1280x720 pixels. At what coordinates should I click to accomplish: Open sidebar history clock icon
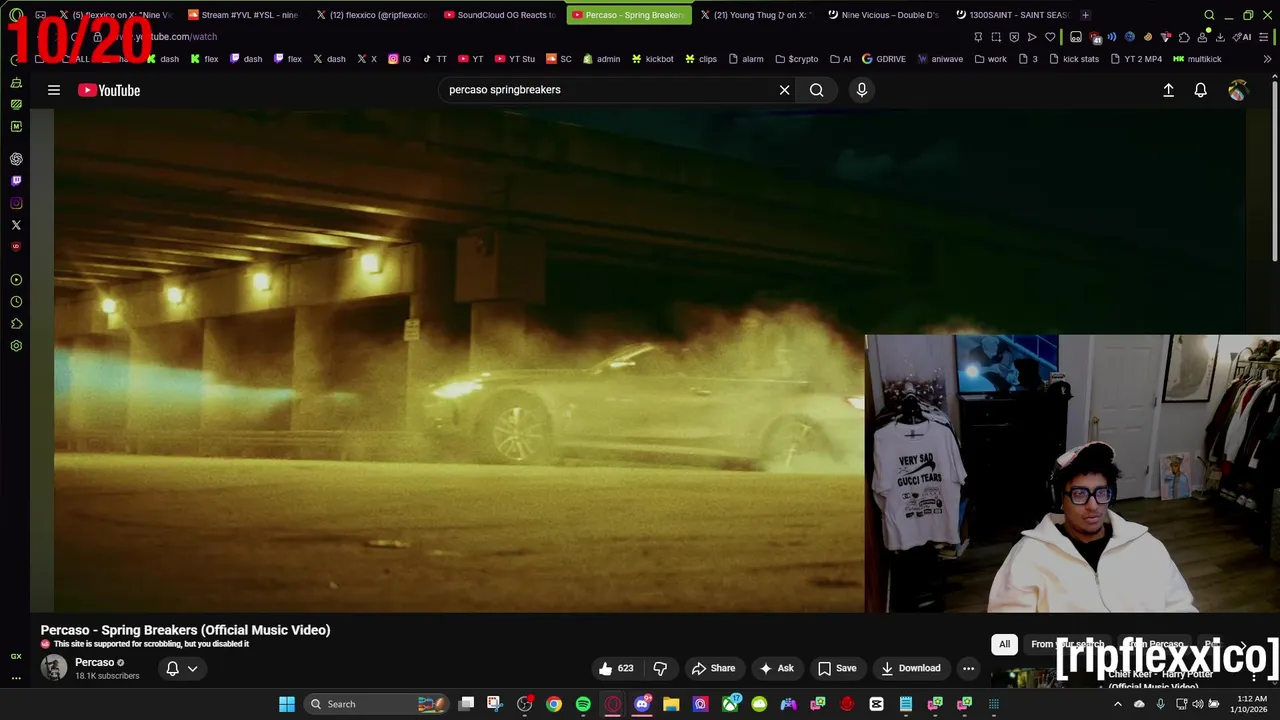(16, 302)
